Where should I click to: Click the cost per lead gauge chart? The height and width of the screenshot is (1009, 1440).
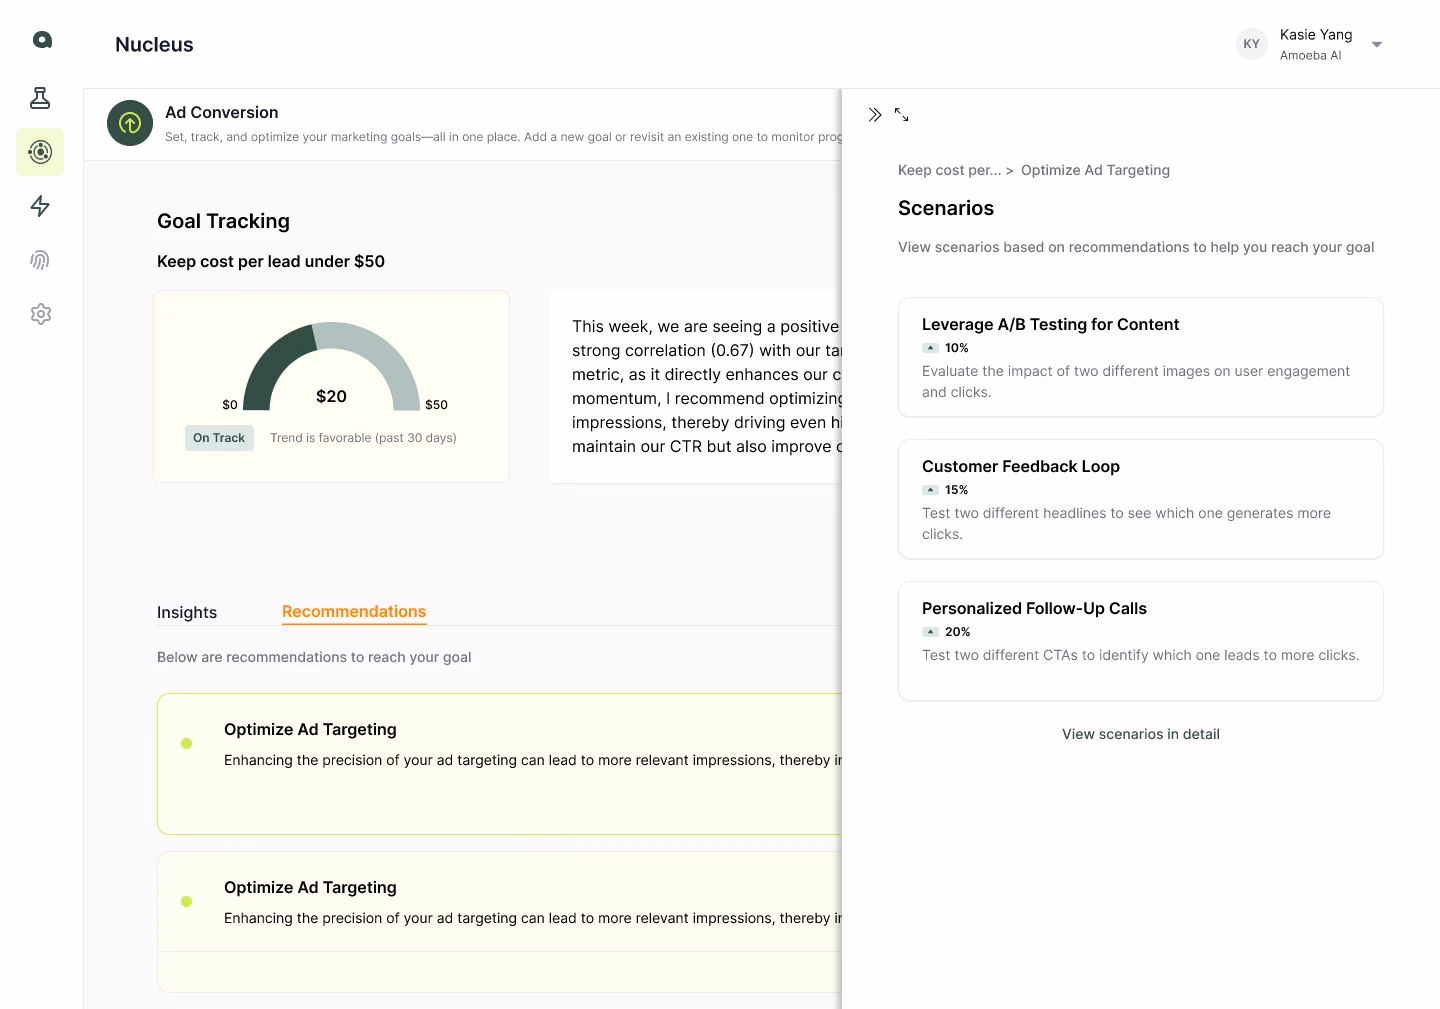pos(332,366)
